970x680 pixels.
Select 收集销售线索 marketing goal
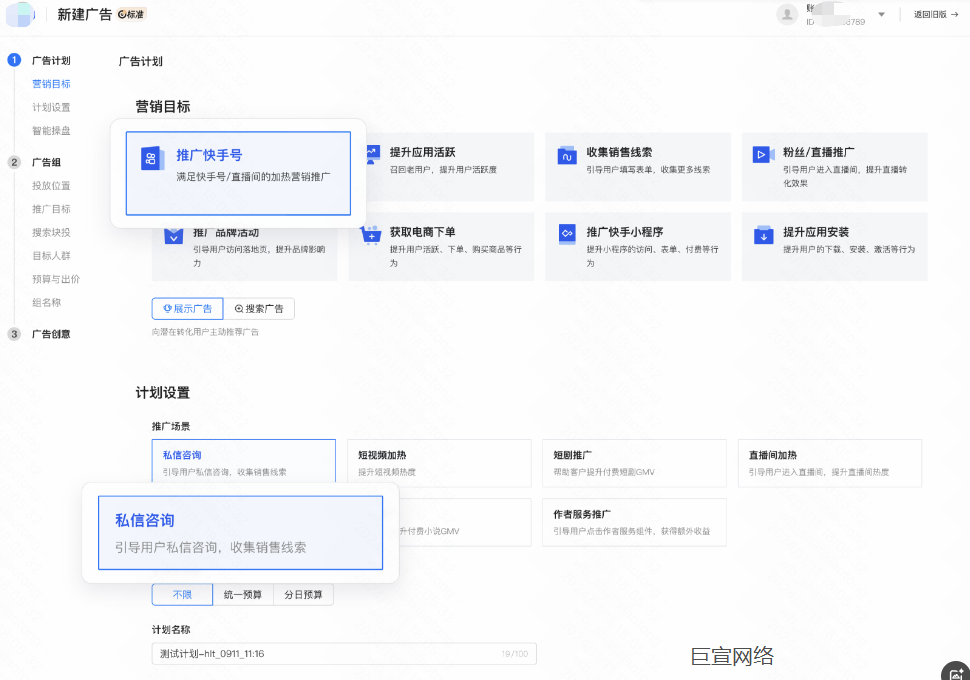coord(638,166)
